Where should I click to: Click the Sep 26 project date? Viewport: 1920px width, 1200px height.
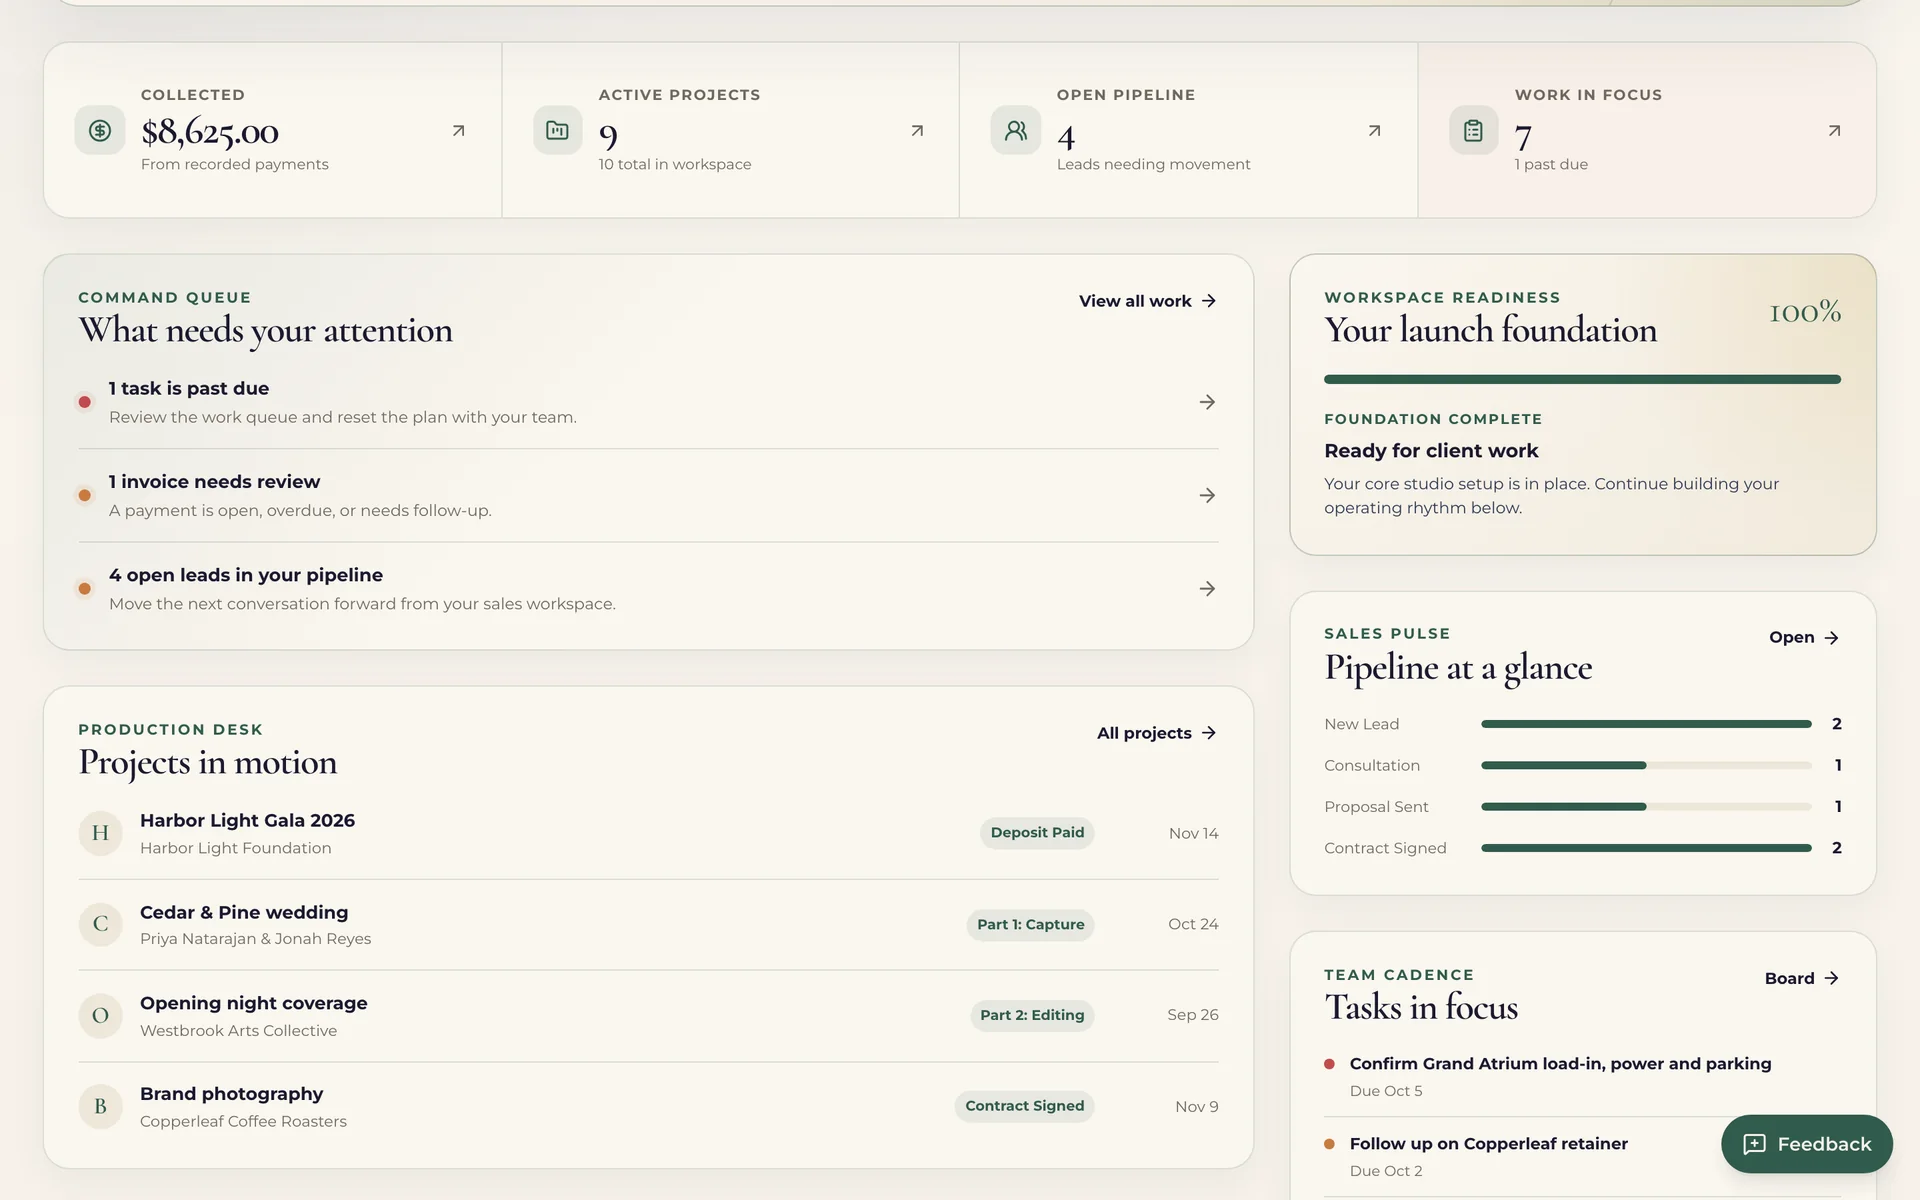[x=1192, y=1015]
